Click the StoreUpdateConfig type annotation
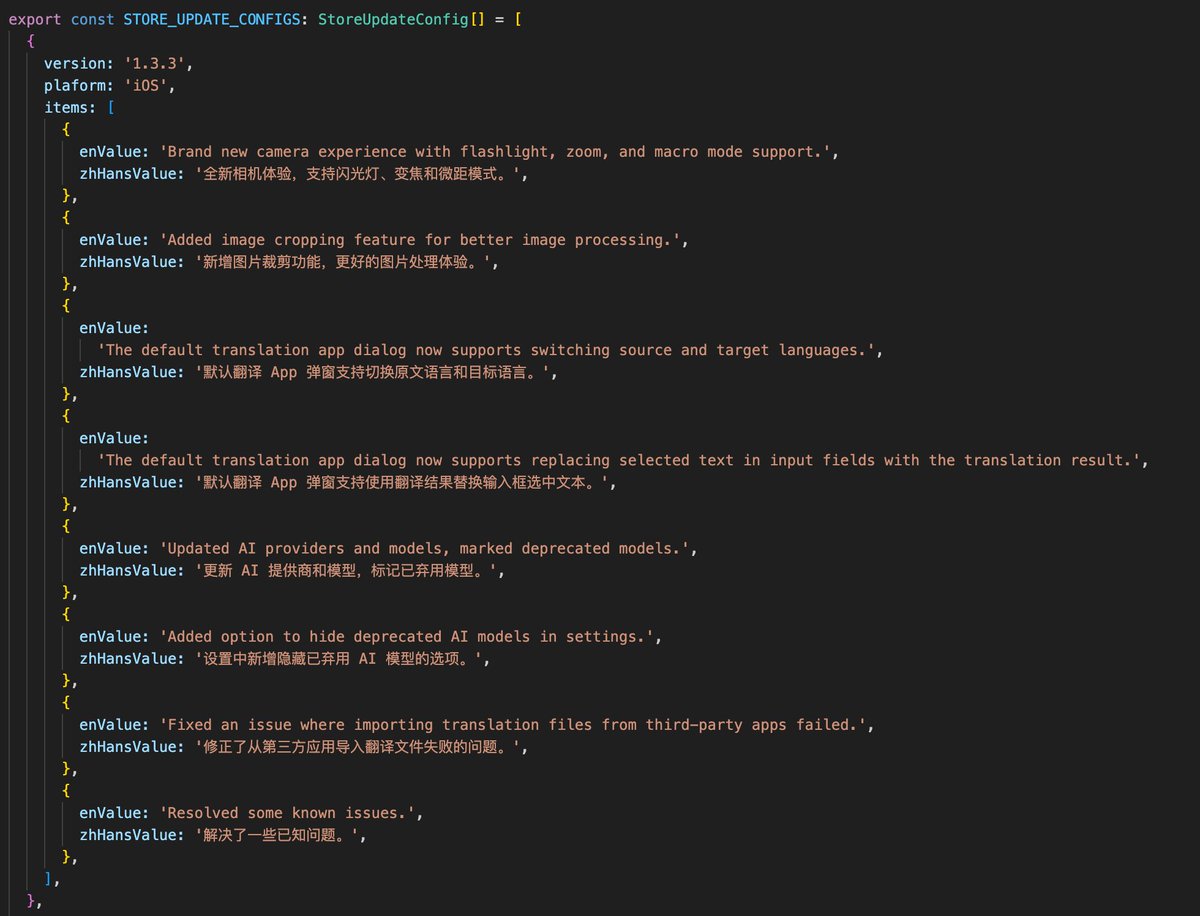Viewport: 1200px width, 916px height. point(393,19)
